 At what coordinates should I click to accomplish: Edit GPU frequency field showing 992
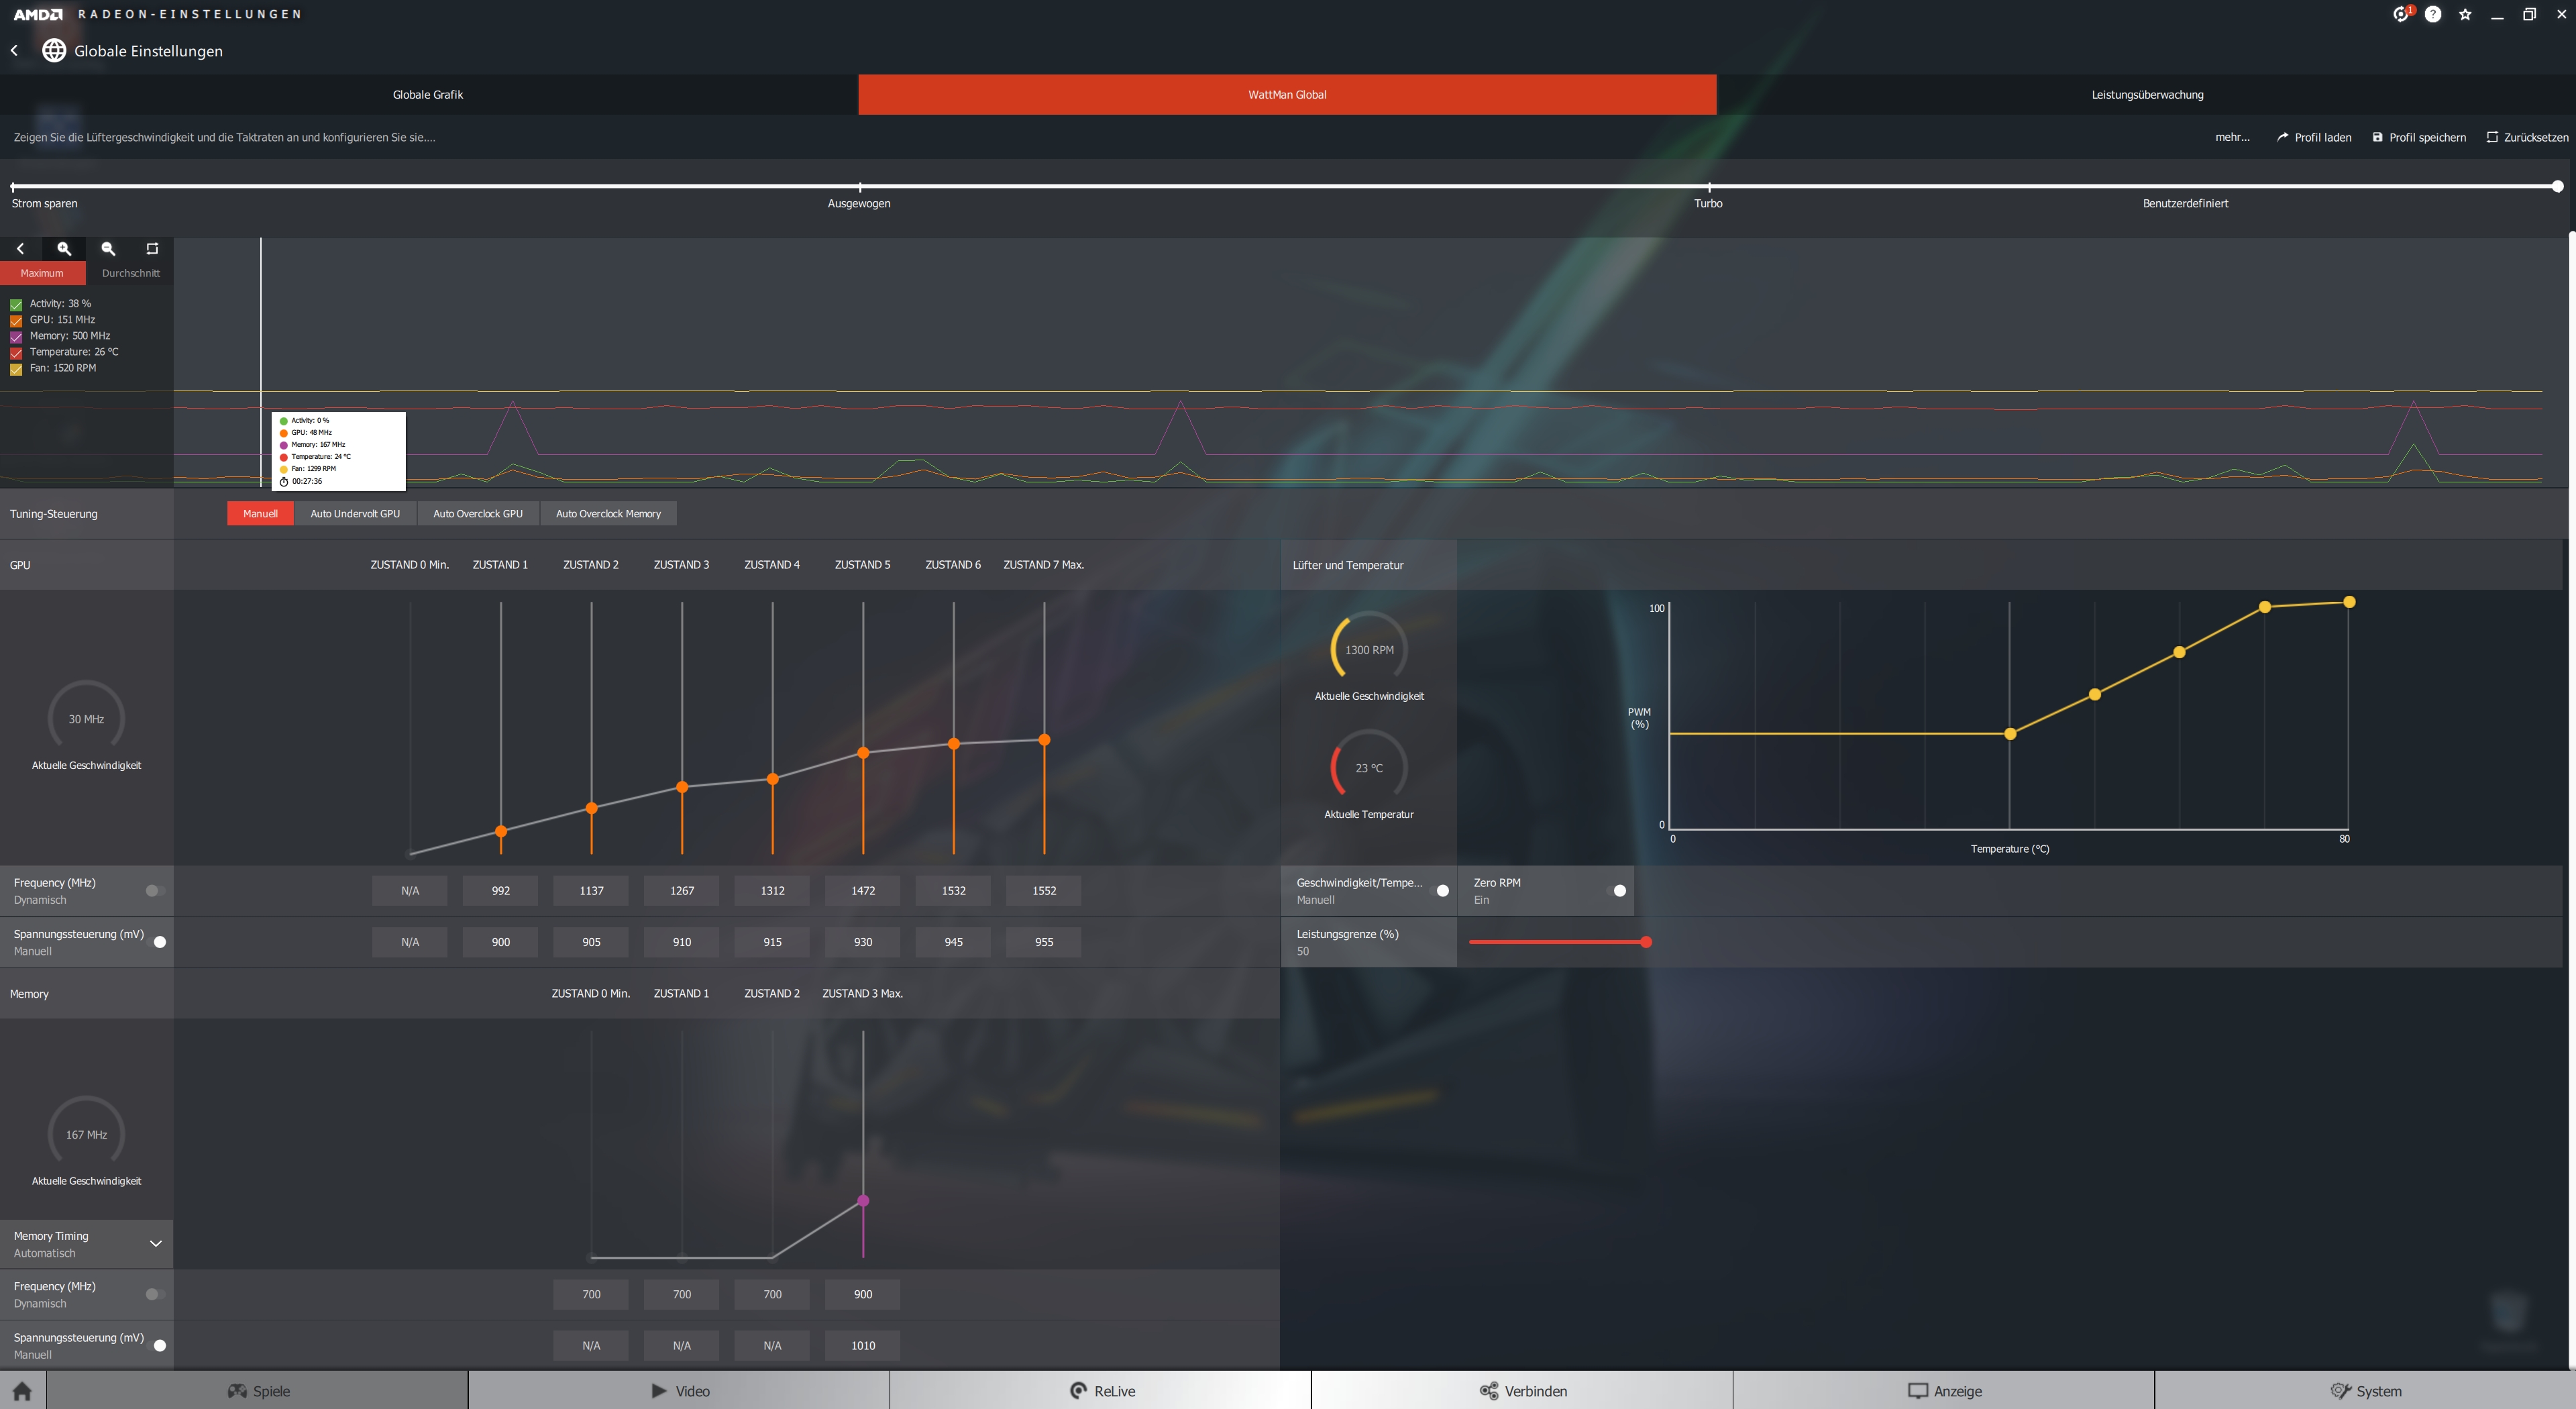[500, 891]
